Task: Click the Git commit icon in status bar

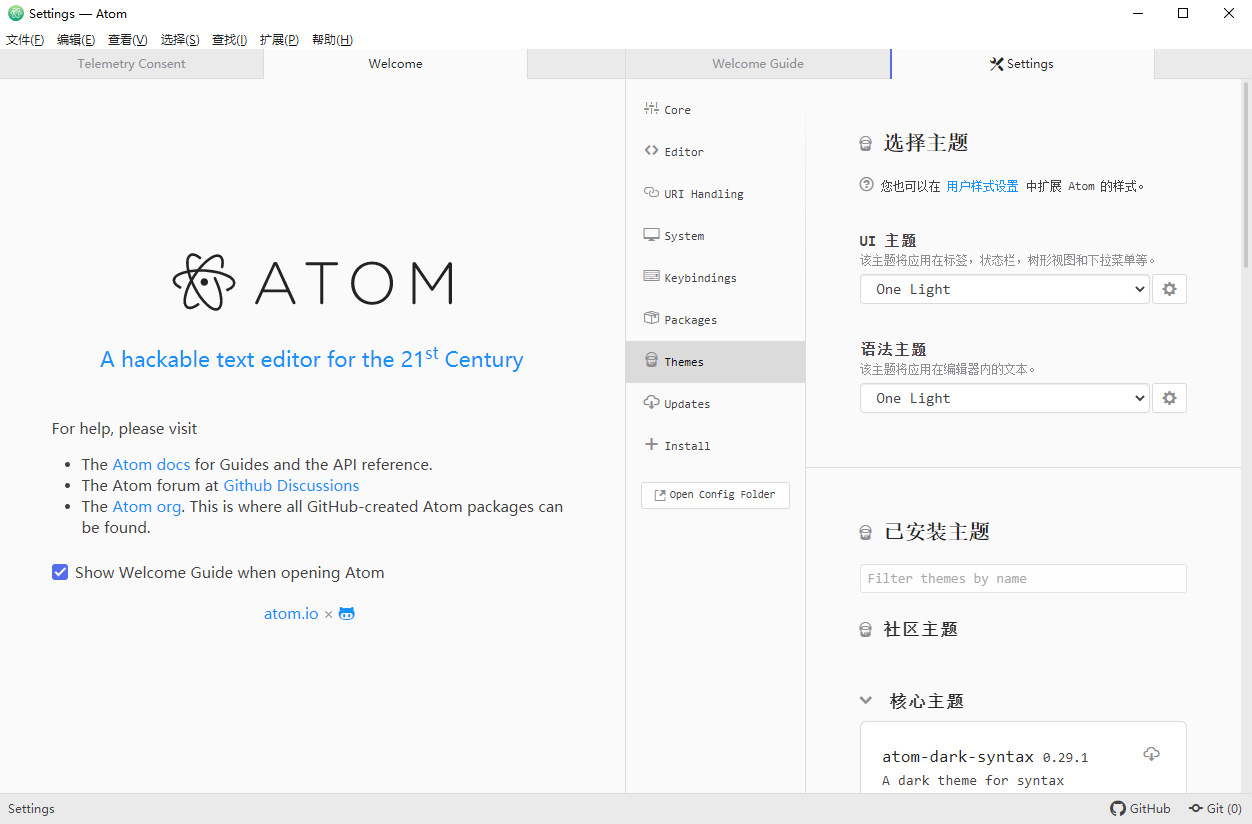Action: [1195, 808]
